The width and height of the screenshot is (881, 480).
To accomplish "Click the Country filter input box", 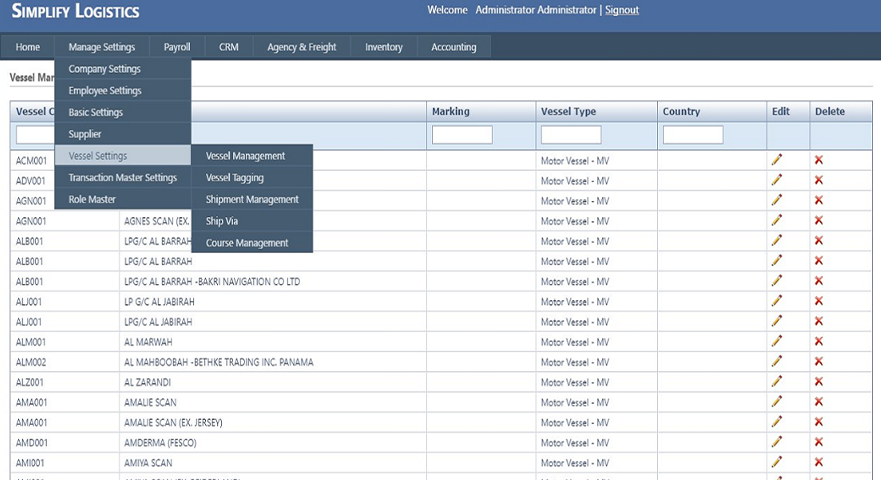I will click(693, 135).
